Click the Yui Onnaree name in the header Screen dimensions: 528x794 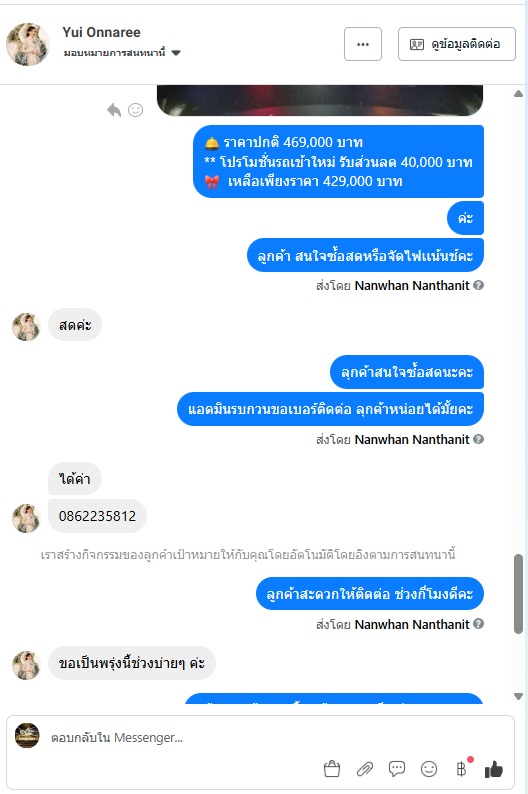[x=101, y=32]
